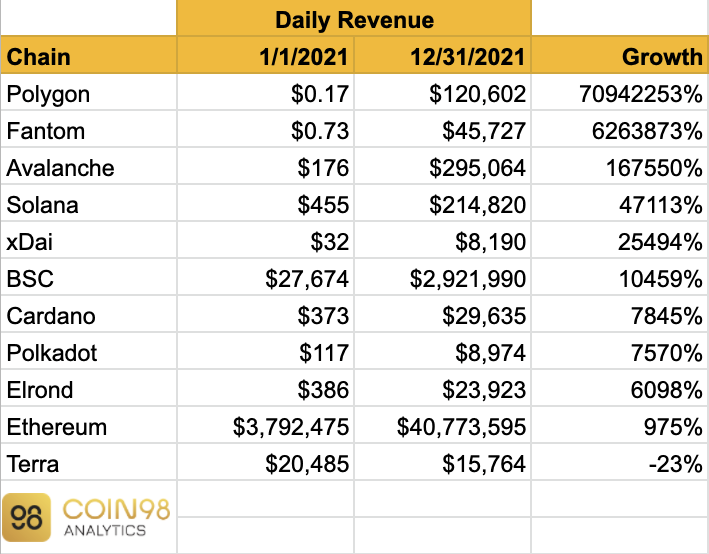Select the 7570% growth cell
The height and width of the screenshot is (554, 709).
coord(619,351)
